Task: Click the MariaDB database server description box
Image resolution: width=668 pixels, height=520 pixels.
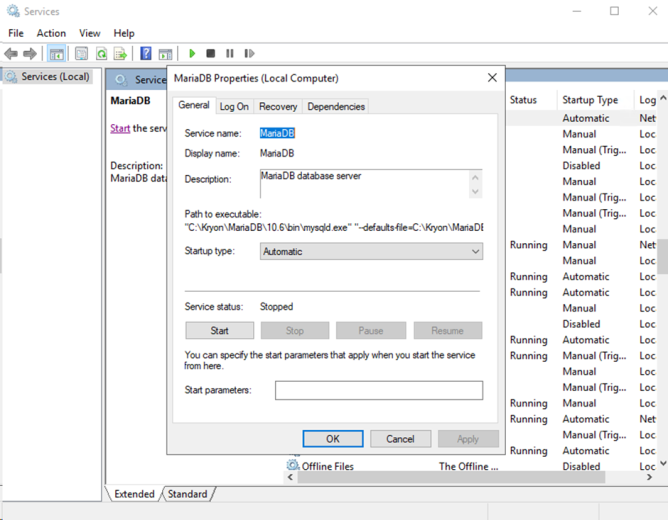Action: point(366,184)
